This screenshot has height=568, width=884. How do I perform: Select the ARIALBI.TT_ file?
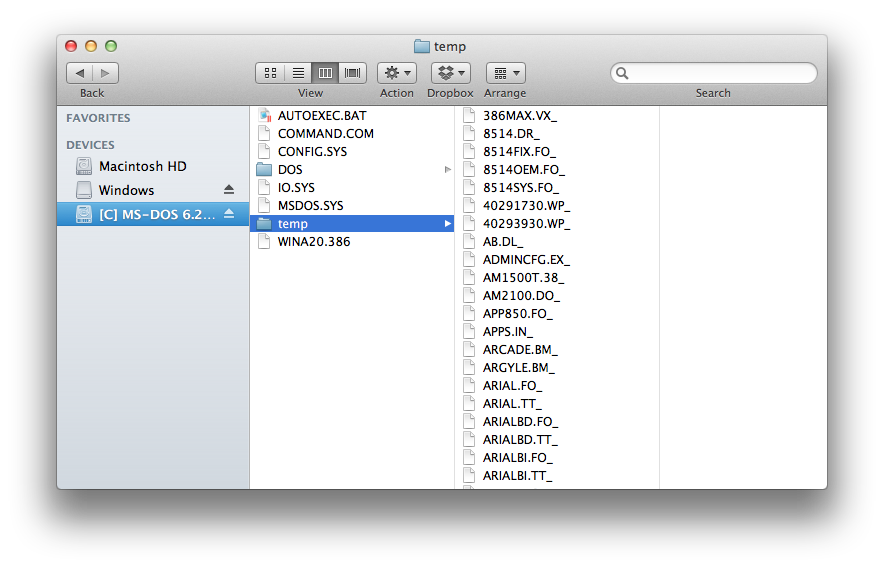(557, 476)
